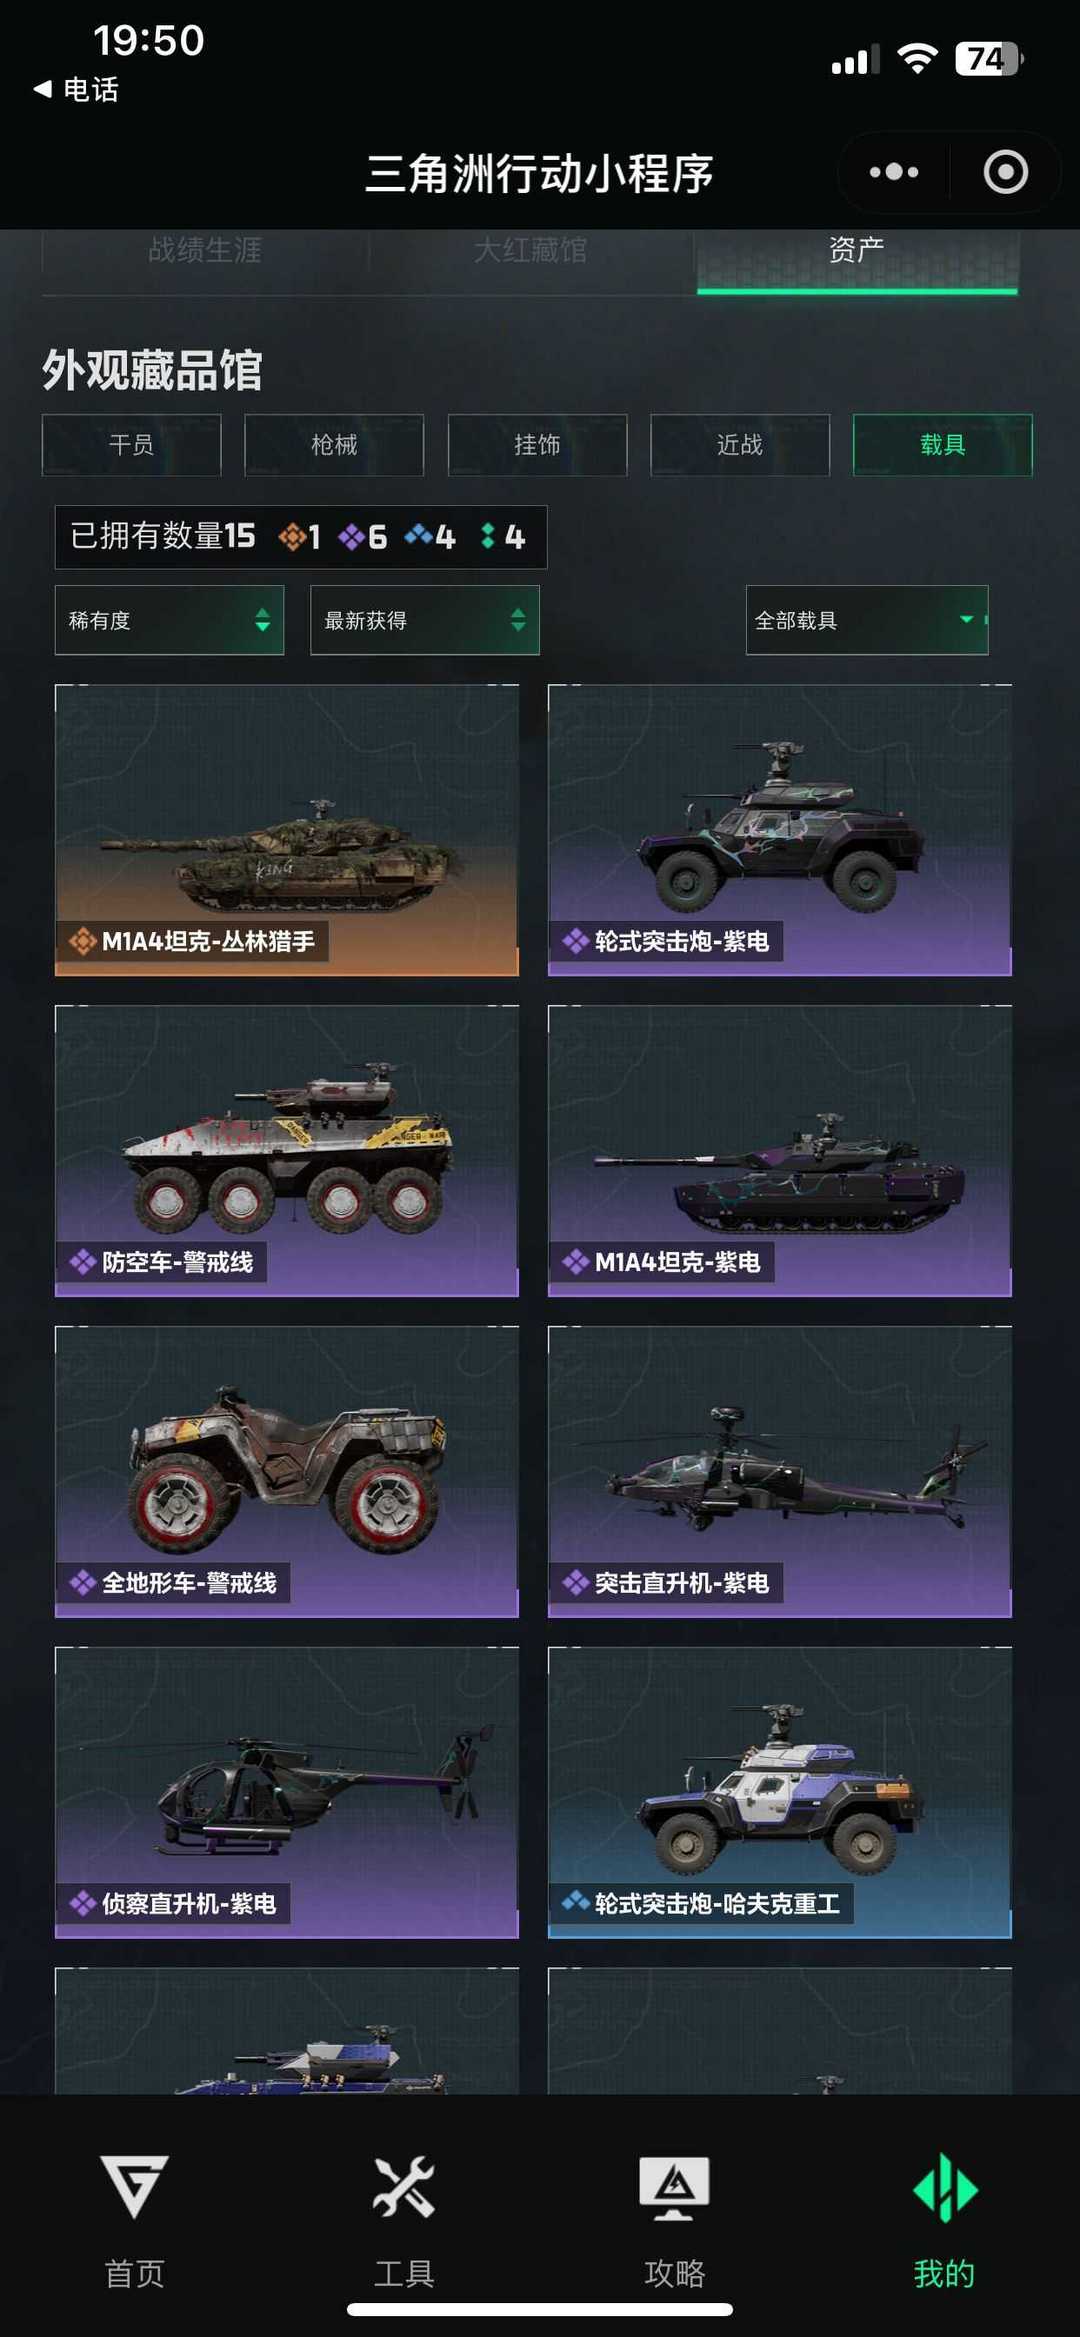
Task: Tap the orange rarity icon count
Action: click(x=300, y=537)
